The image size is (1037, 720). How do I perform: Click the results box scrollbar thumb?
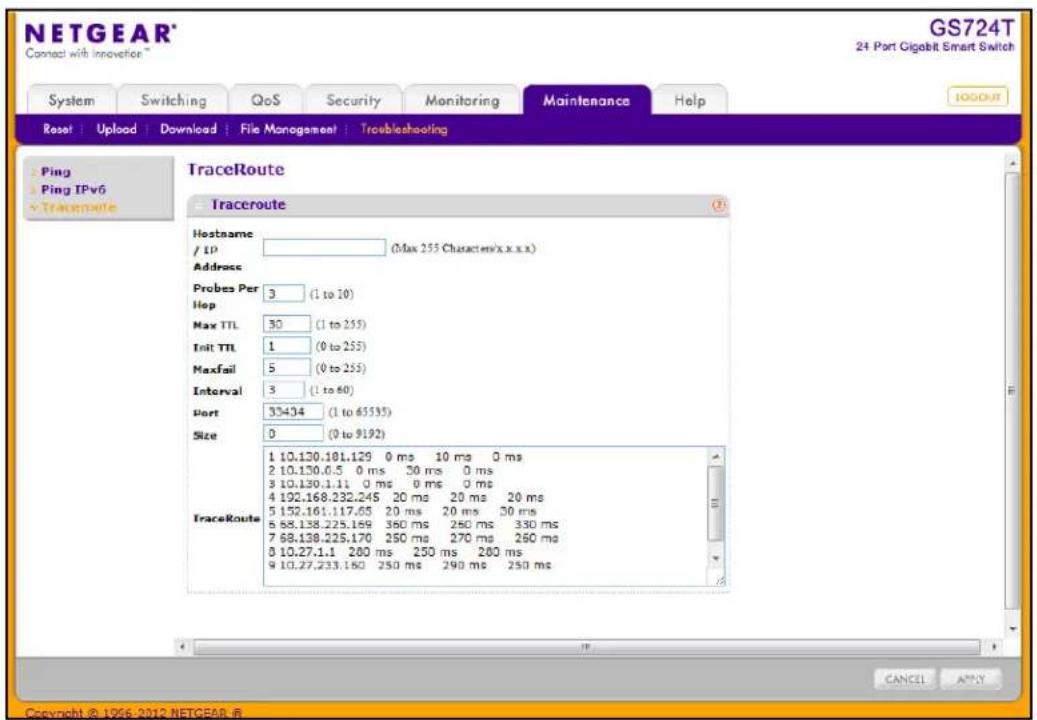[715, 502]
